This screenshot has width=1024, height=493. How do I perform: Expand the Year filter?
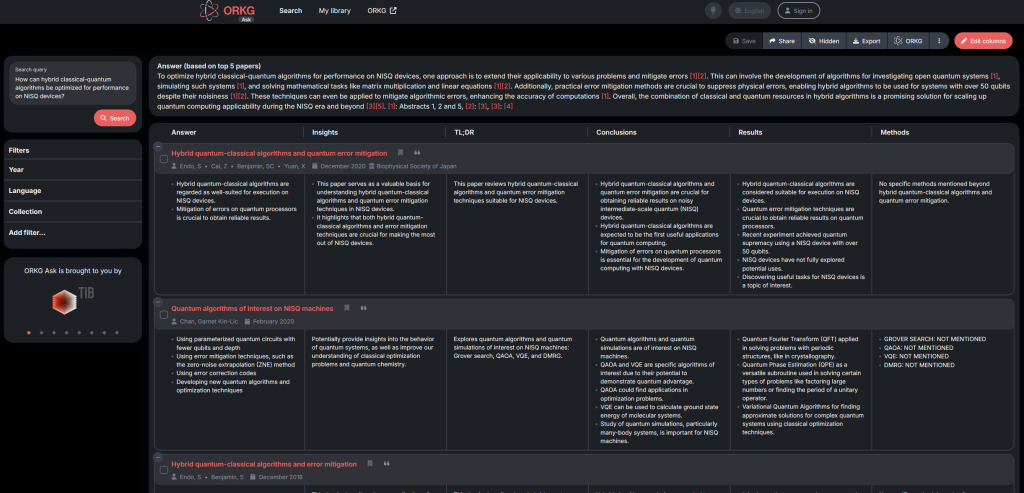click(72, 170)
